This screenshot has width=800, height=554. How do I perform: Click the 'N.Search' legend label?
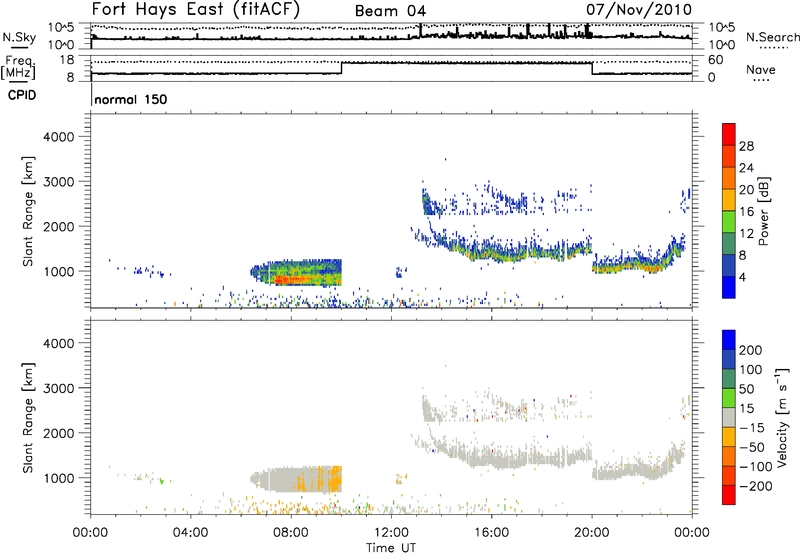coord(772,37)
